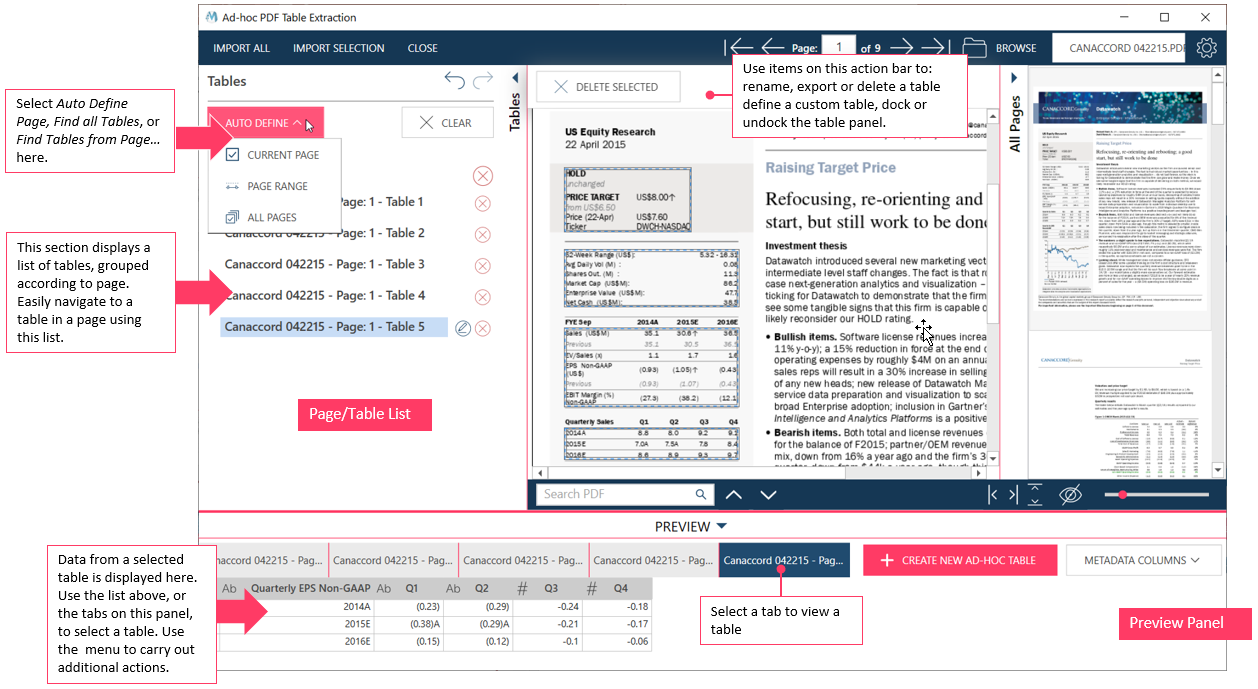Collapse the Tables side panel arrow
The width and height of the screenshot is (1258, 689).
click(516, 77)
